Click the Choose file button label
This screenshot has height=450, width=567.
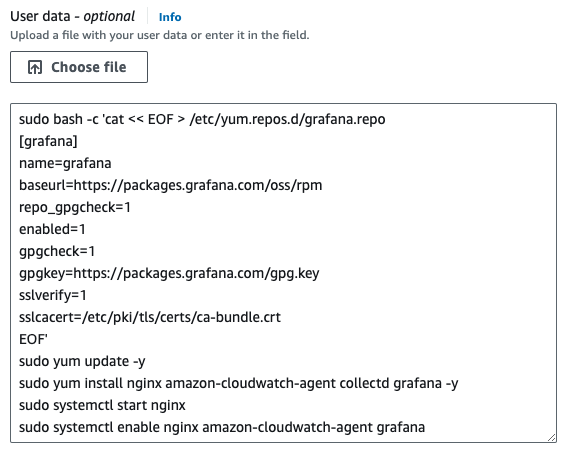tap(89, 67)
